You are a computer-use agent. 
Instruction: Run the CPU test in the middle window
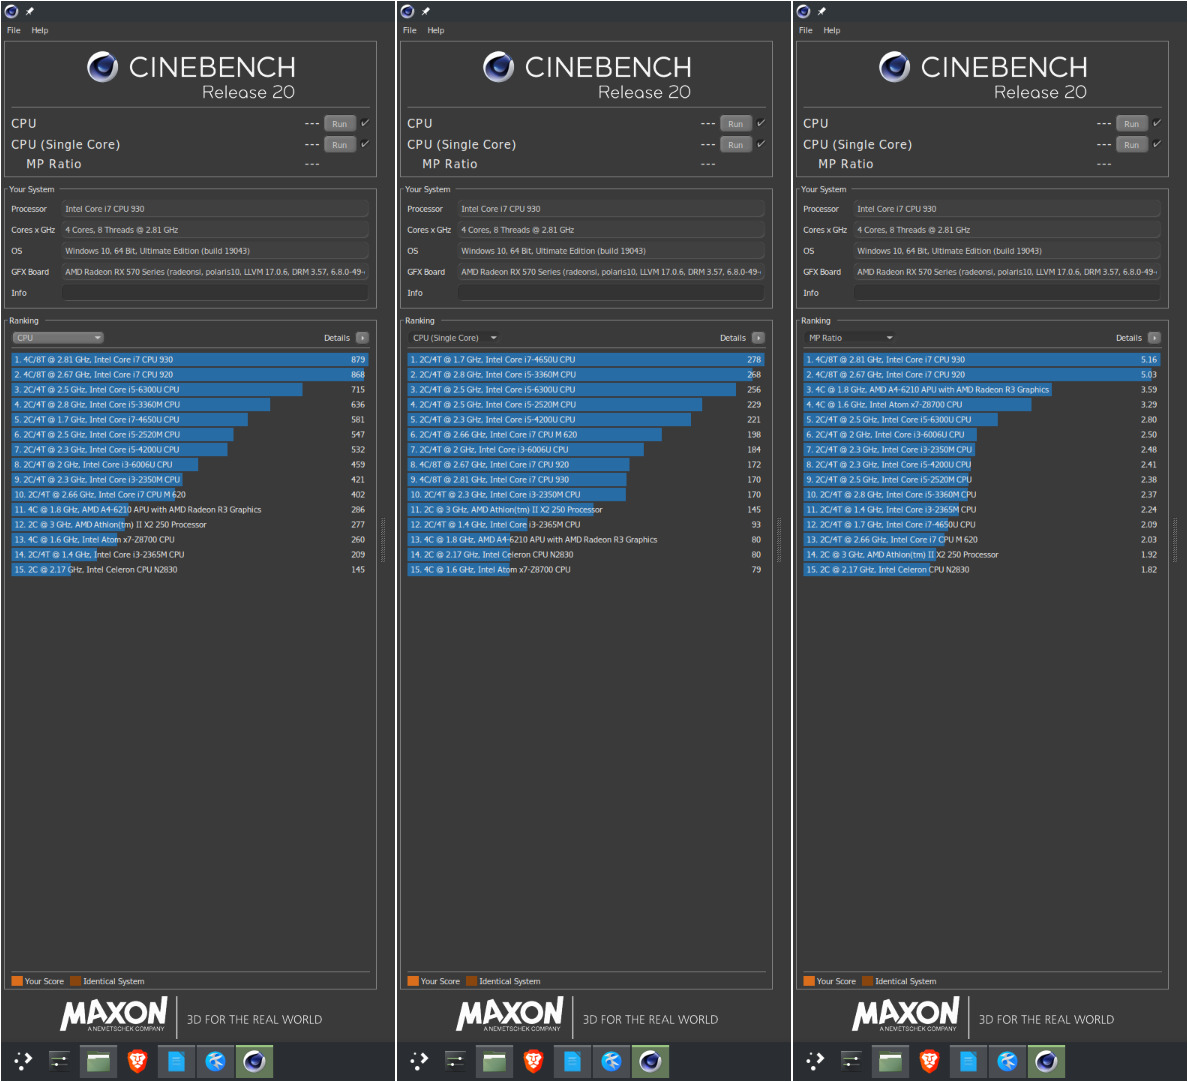(x=736, y=124)
